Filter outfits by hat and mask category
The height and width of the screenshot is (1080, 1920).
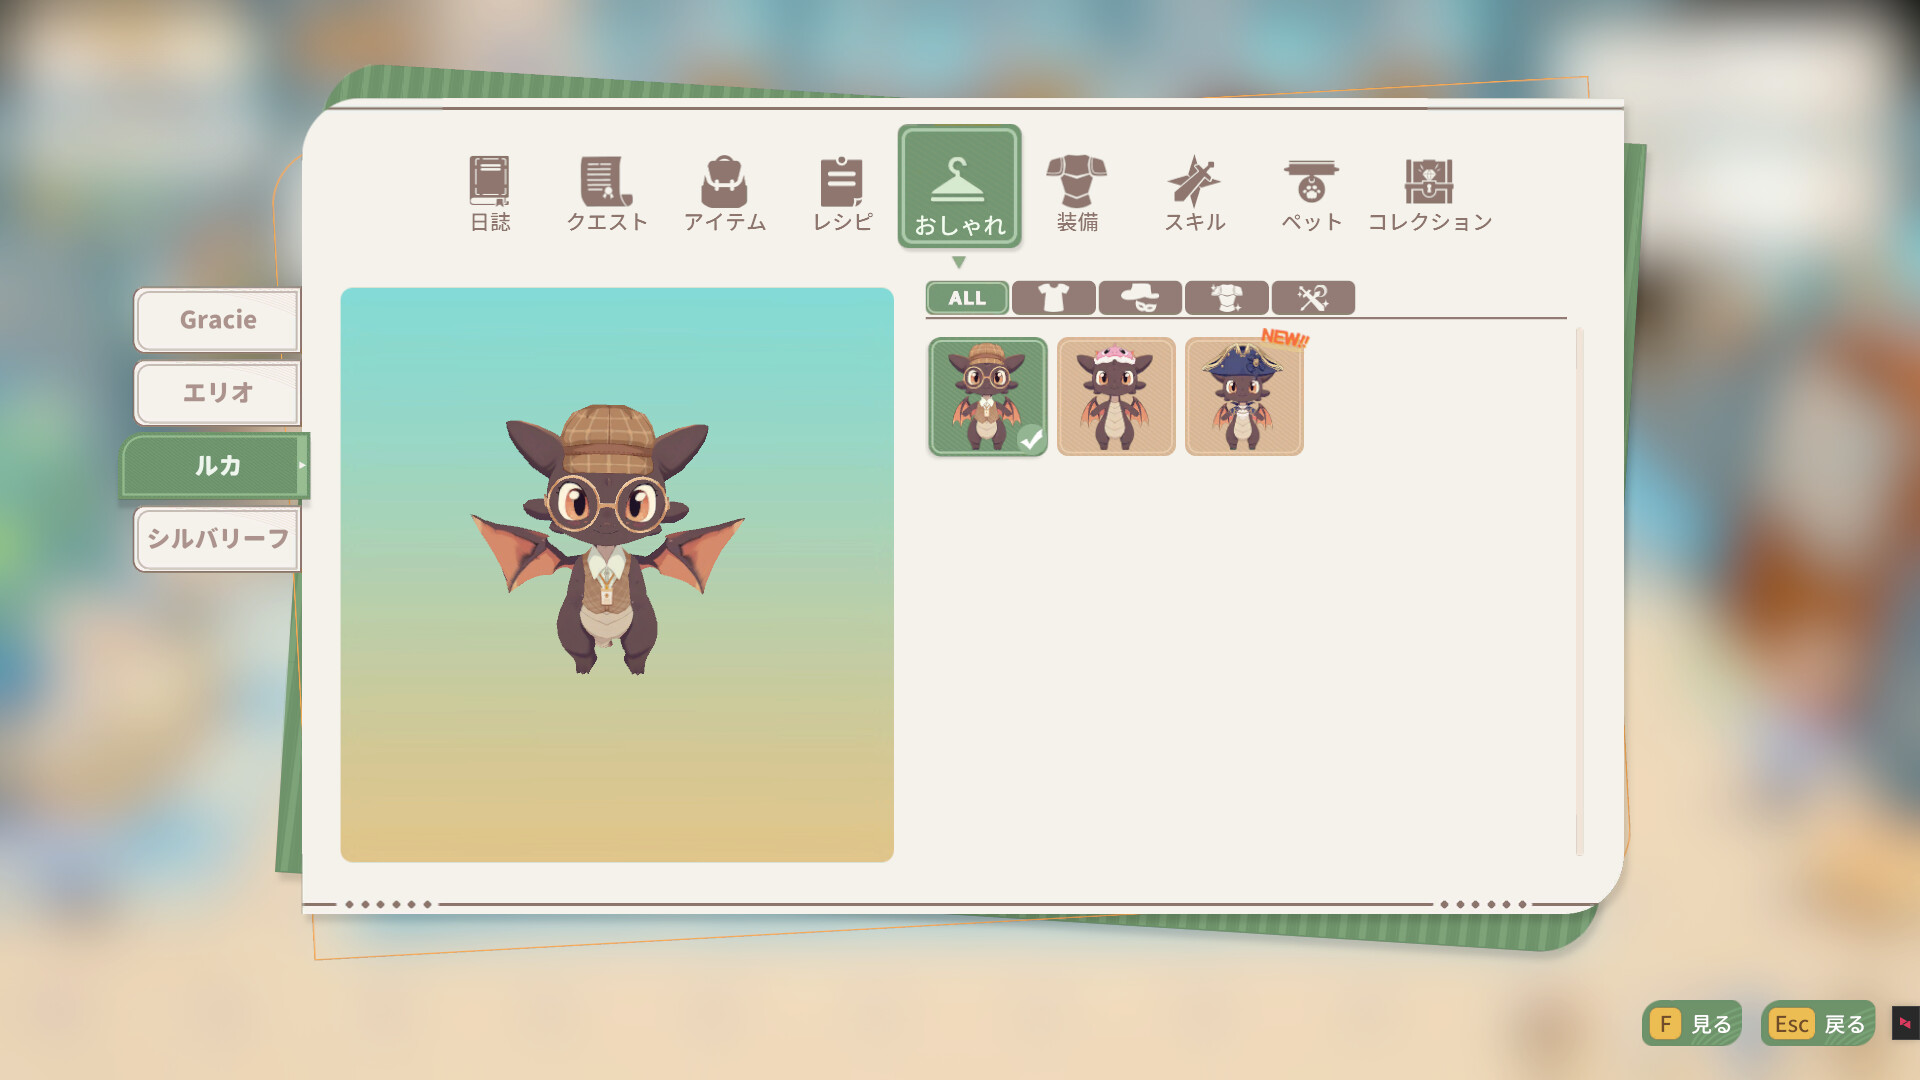pyautogui.click(x=1140, y=298)
